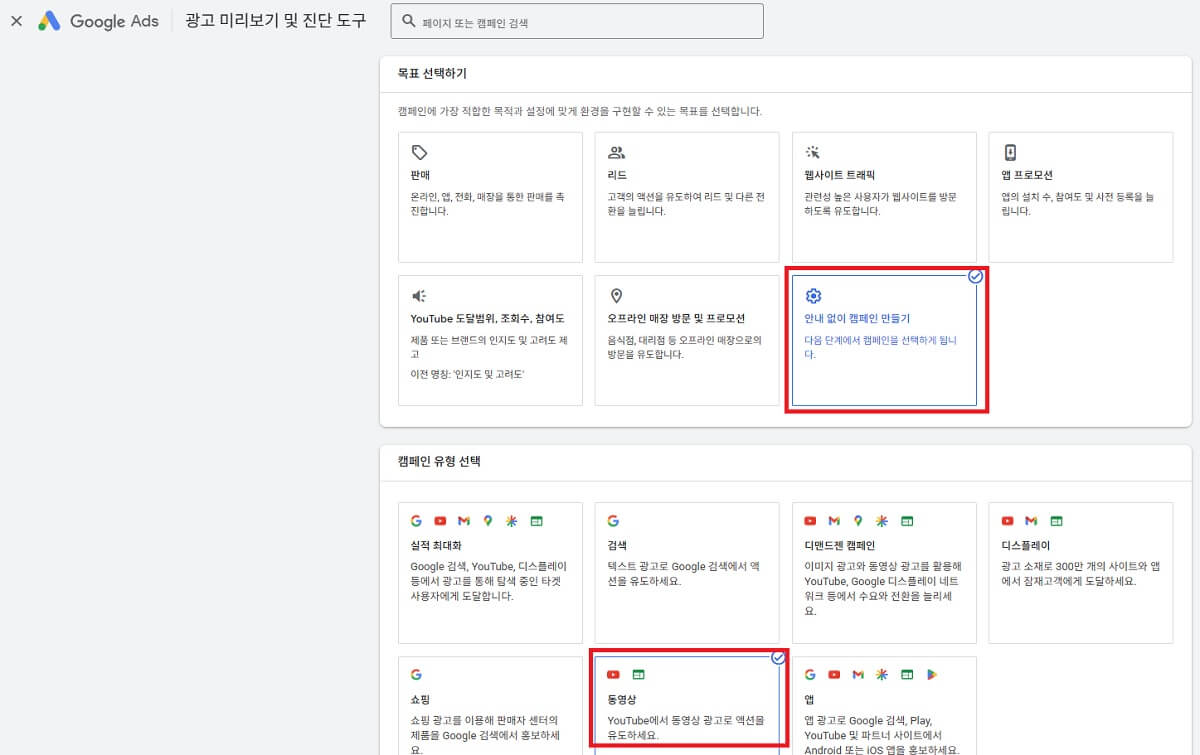Screen dimensions: 1200x755
Task: Select the 판매 goal title
Action: click(421, 175)
